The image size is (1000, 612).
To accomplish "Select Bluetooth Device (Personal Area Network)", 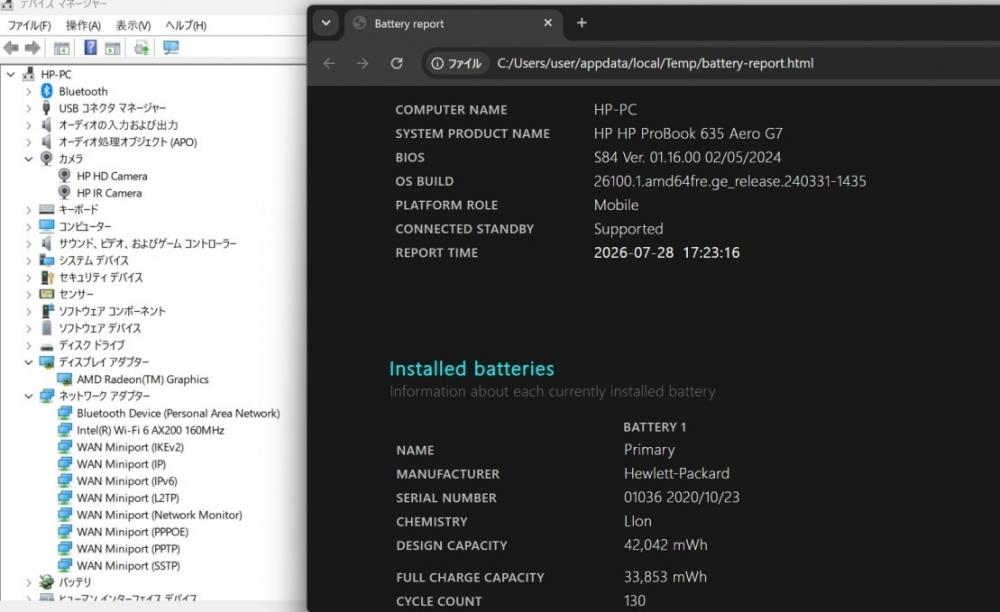I will pos(178,413).
